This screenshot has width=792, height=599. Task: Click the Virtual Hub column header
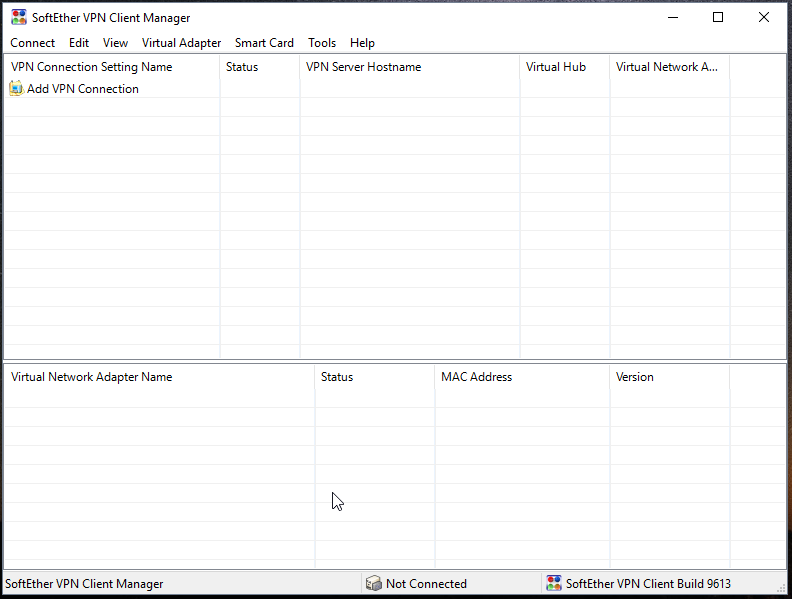565,67
